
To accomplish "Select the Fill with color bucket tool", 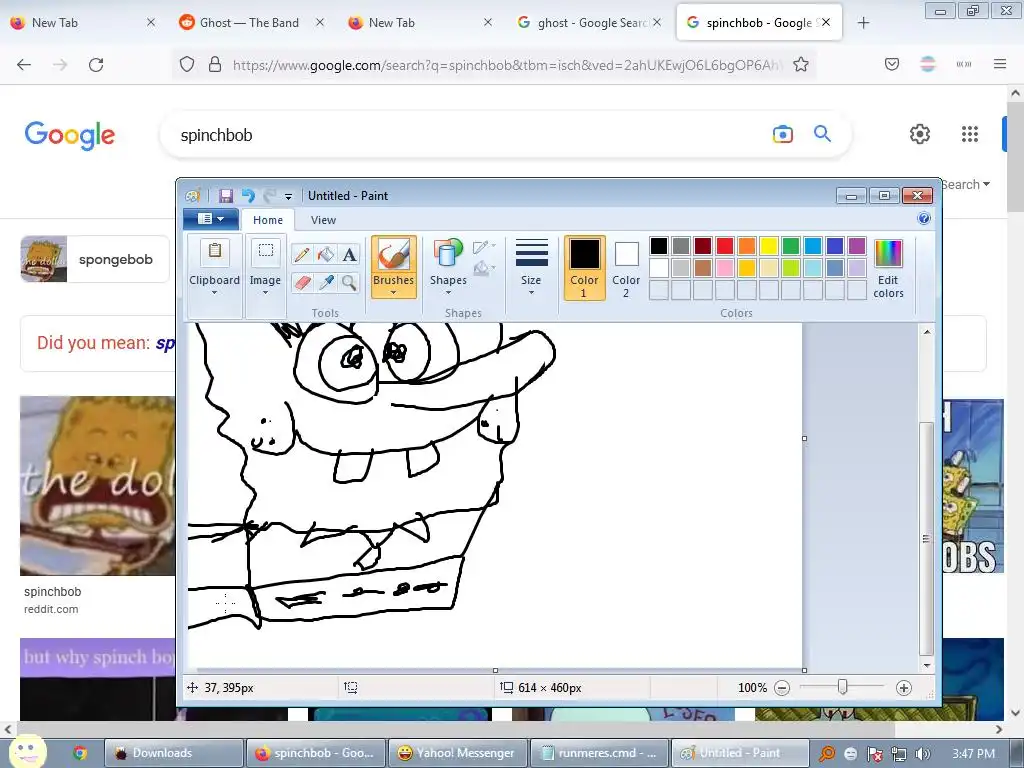I will tap(325, 254).
